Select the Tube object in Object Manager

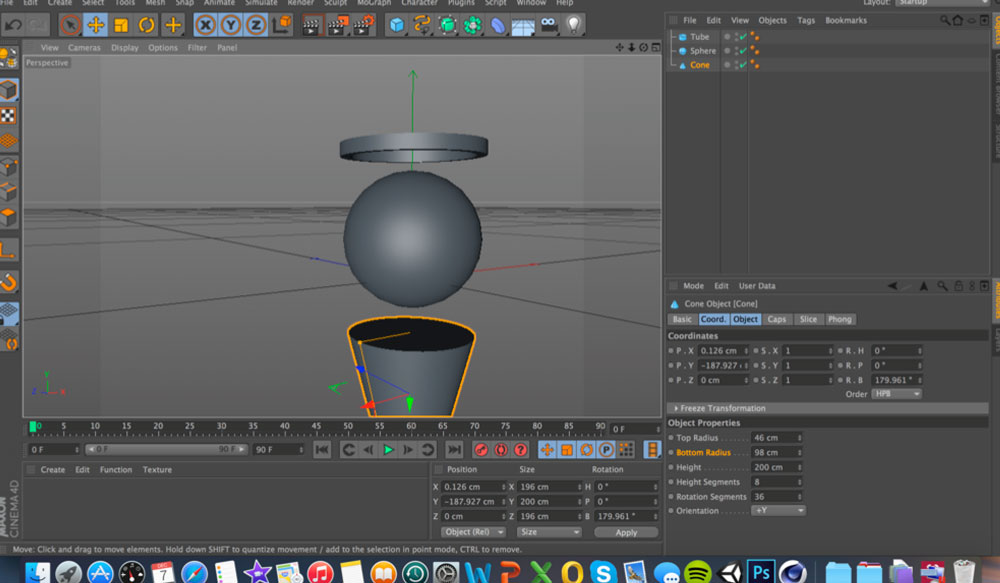(699, 37)
